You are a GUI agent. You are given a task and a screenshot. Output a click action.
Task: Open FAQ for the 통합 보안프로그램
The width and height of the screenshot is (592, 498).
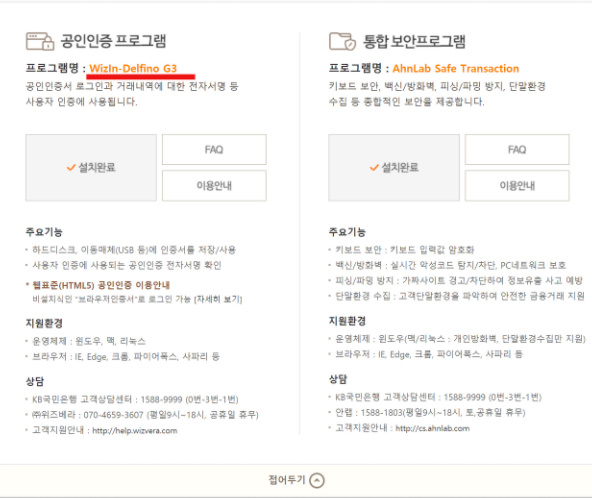(517, 150)
